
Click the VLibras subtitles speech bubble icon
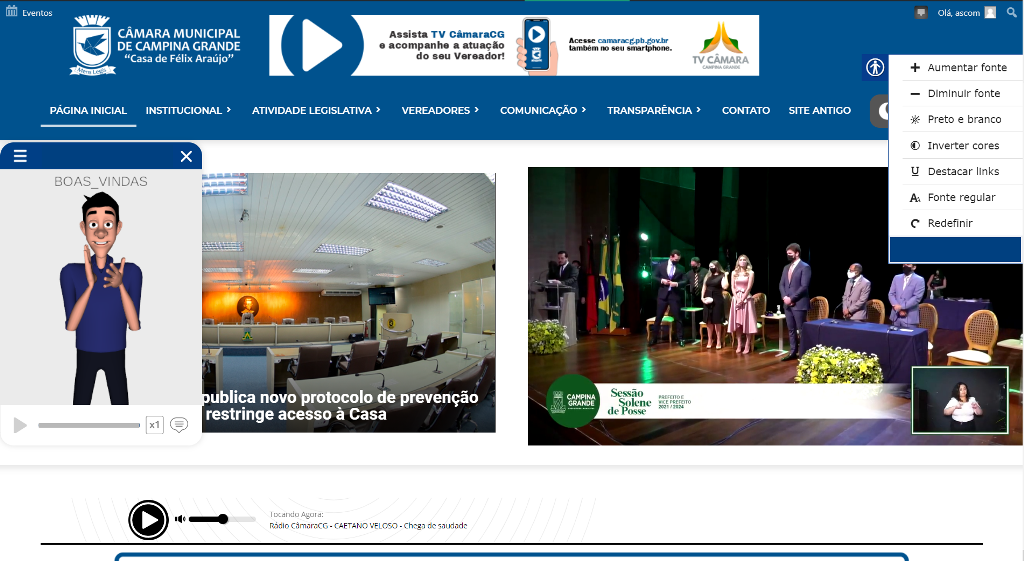(179, 425)
